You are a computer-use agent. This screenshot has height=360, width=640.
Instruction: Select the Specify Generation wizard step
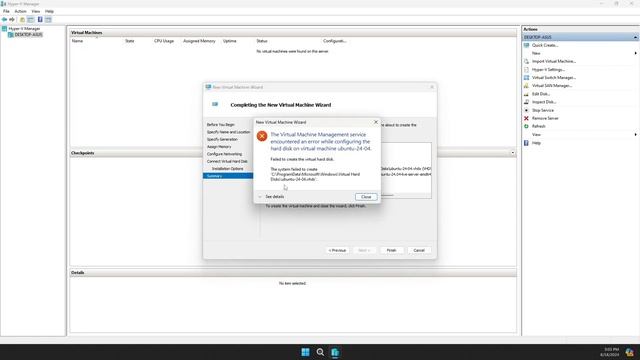[x=222, y=139]
